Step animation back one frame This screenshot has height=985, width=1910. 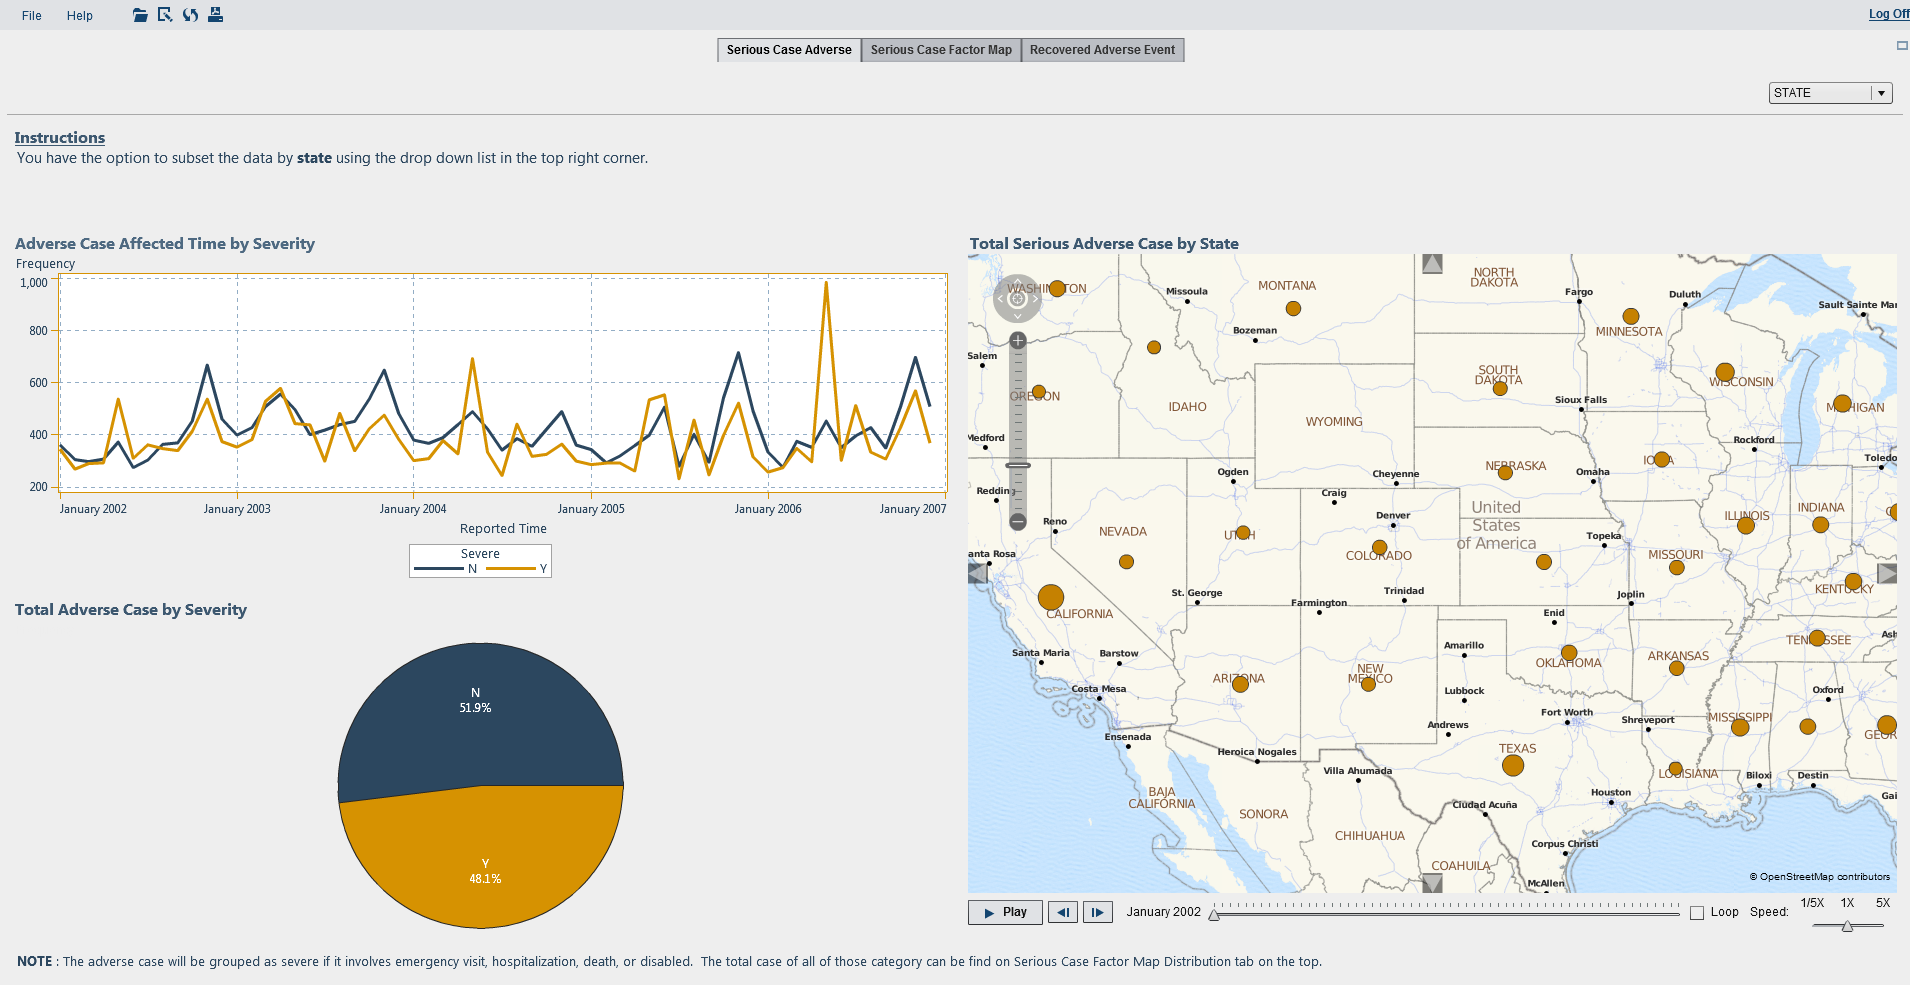(x=1063, y=912)
